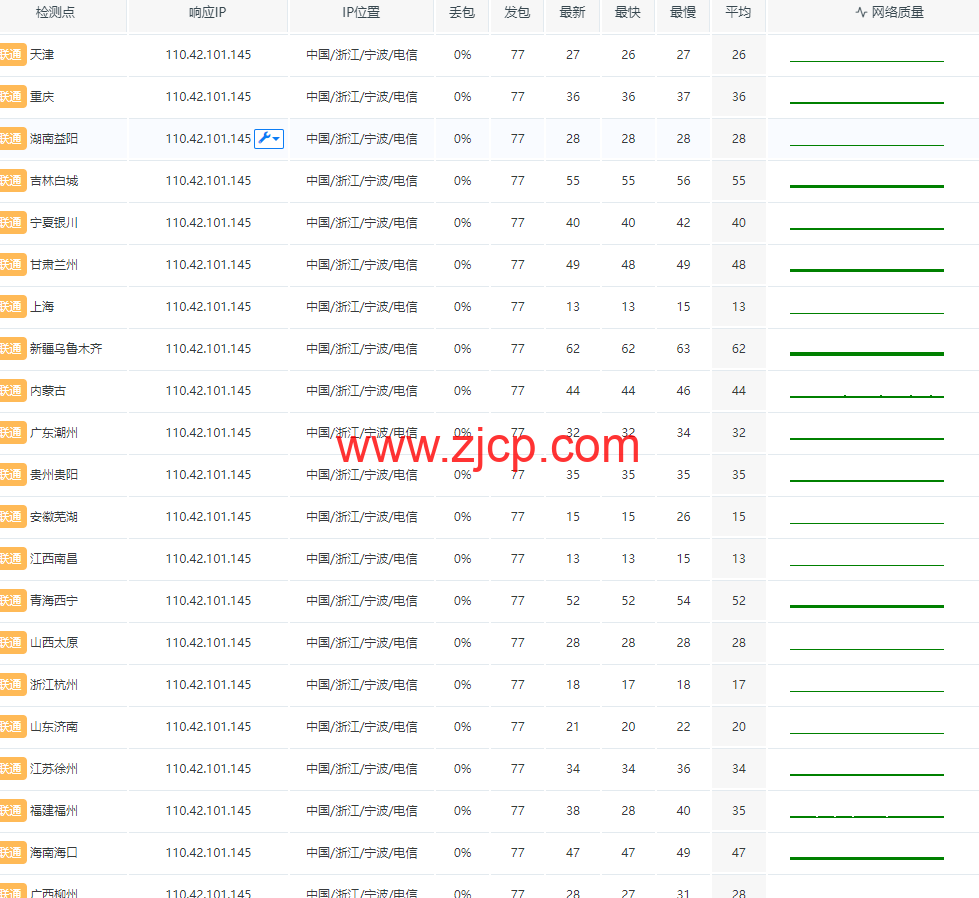The height and width of the screenshot is (898, 979).
Task: Click the 最慢 column header
Action: click(683, 13)
